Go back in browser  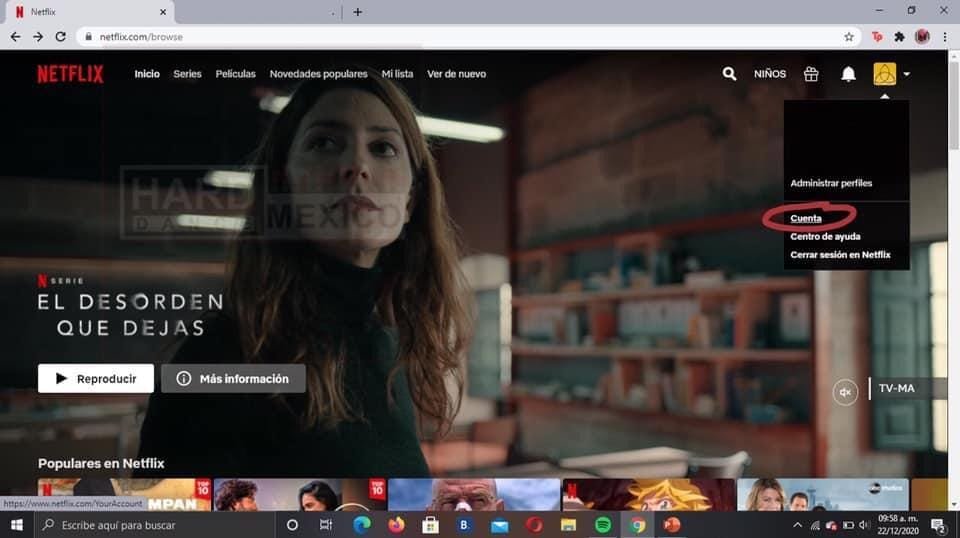15,37
